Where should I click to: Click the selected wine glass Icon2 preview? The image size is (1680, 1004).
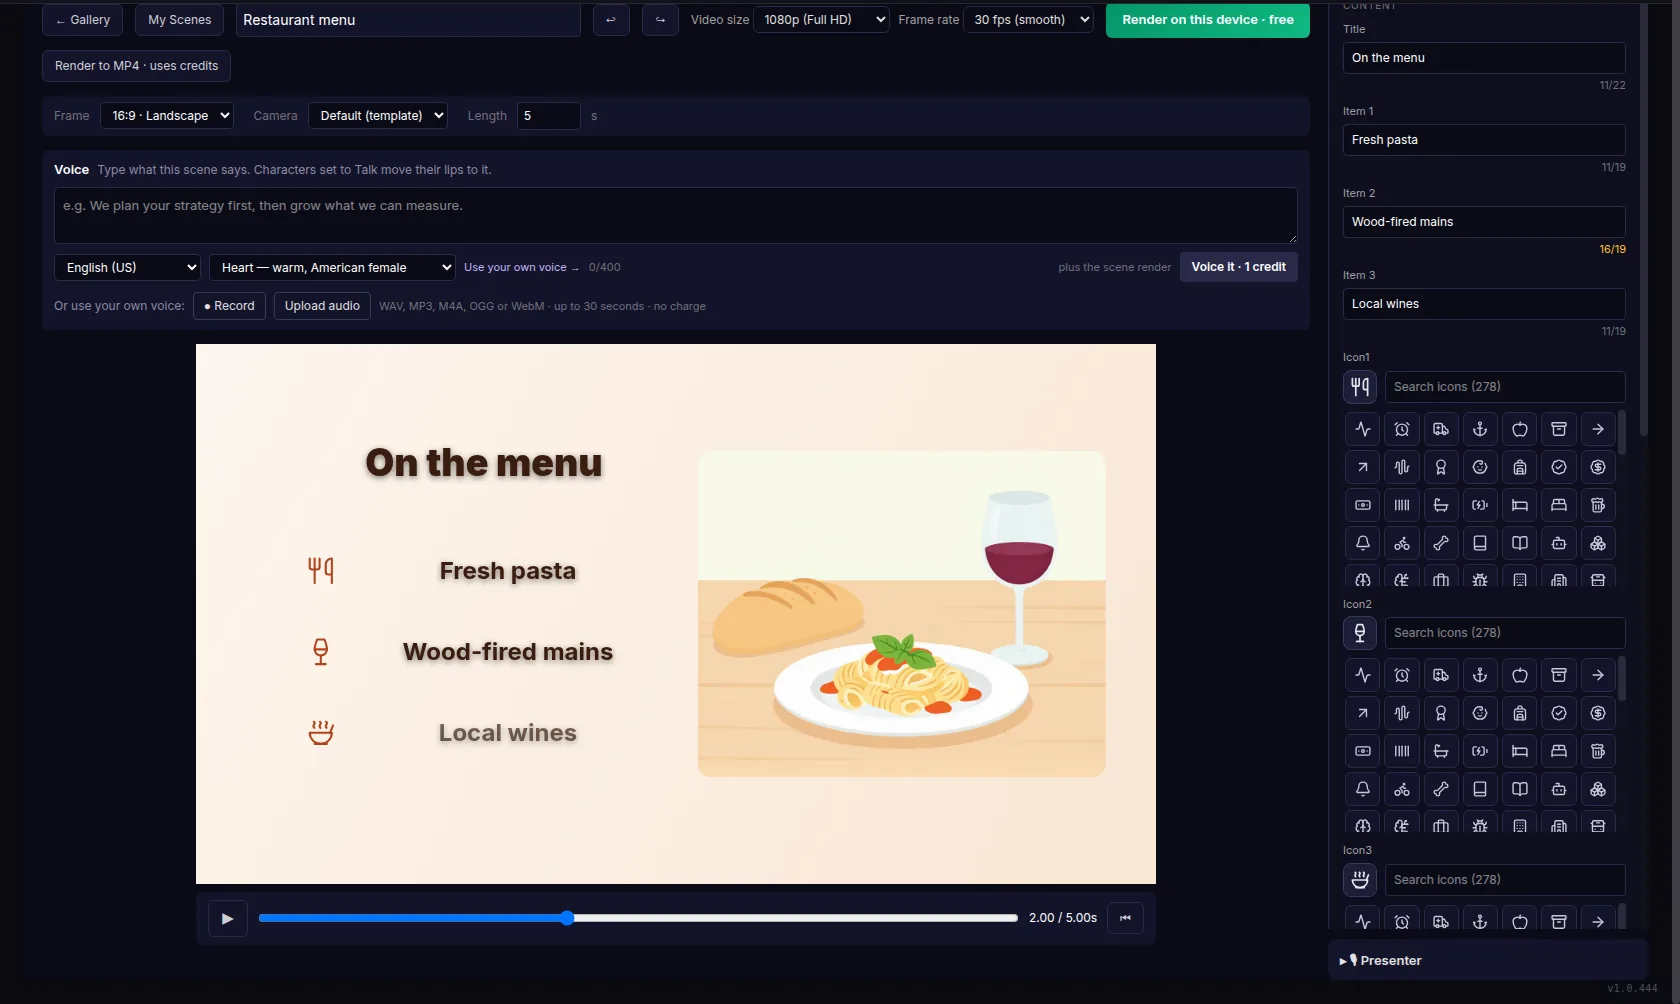(x=1360, y=632)
